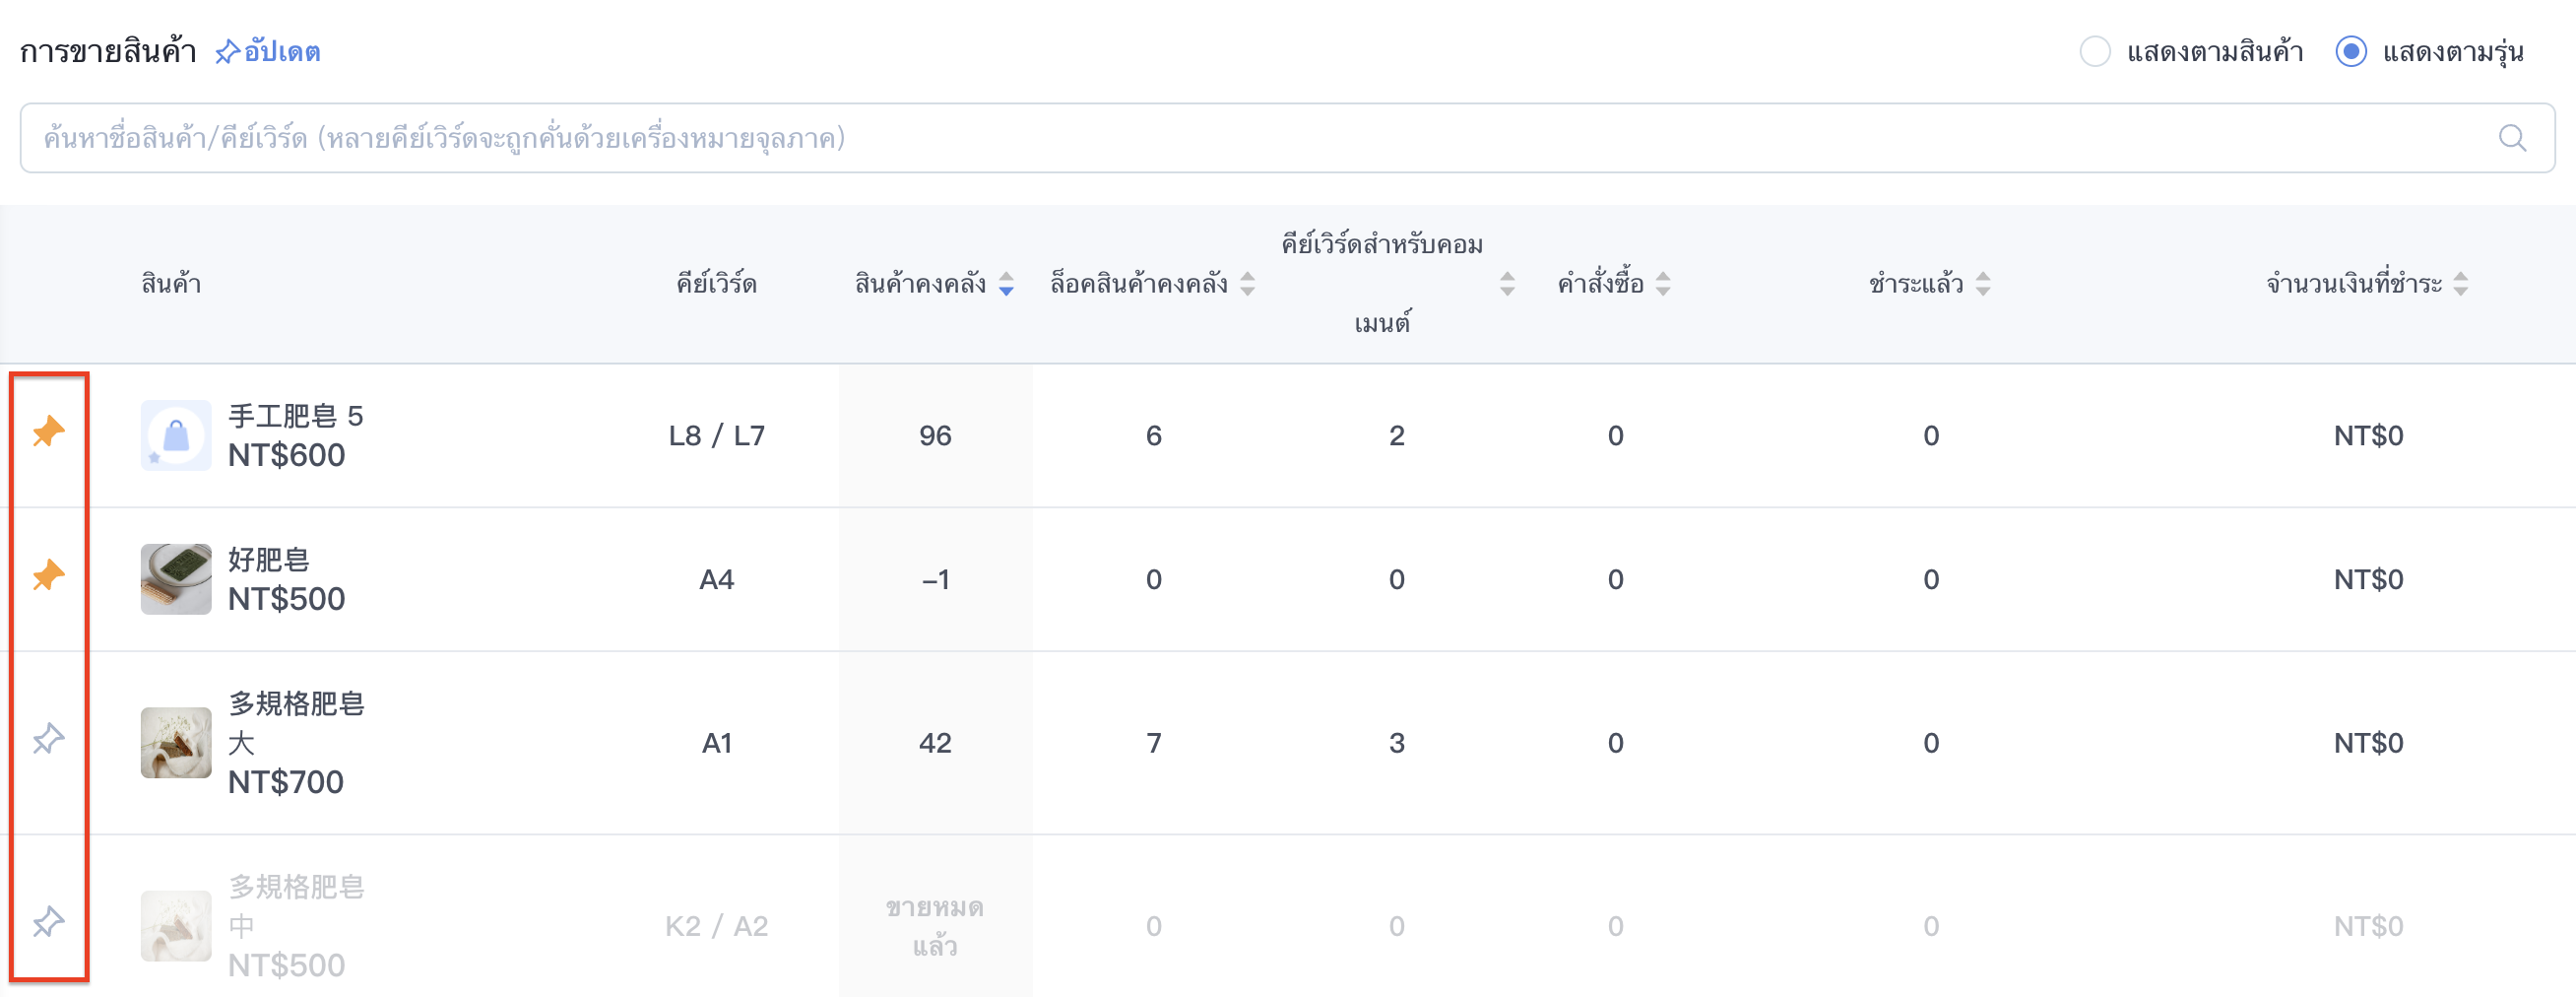Sort by คำสั่งซื้อ column arrows

[x=1663, y=284]
